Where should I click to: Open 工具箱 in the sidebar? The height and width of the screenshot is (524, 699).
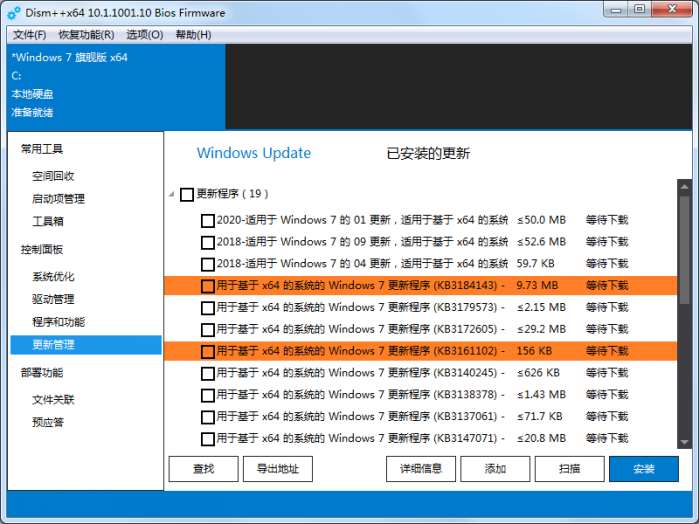[48, 221]
